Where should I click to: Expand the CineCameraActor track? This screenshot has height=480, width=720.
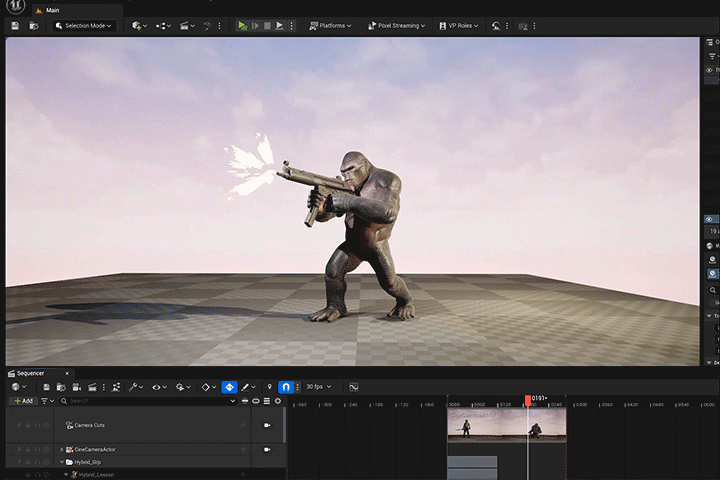click(x=62, y=450)
